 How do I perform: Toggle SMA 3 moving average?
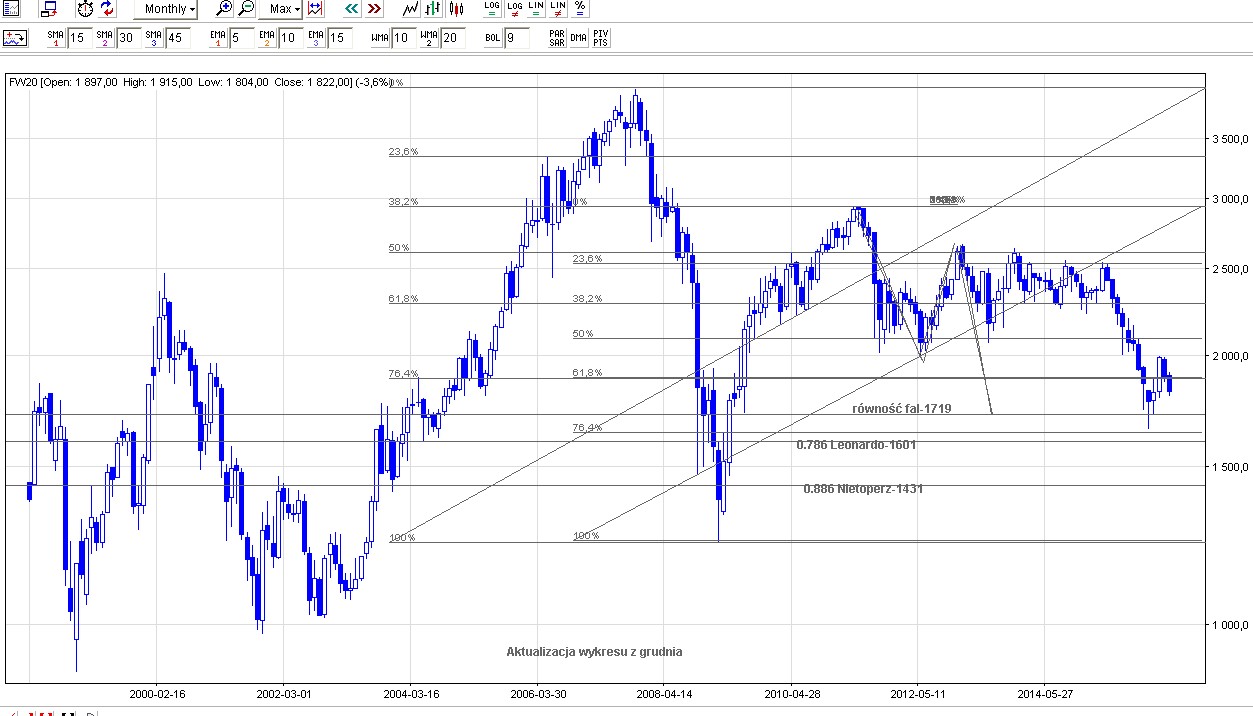(x=153, y=38)
